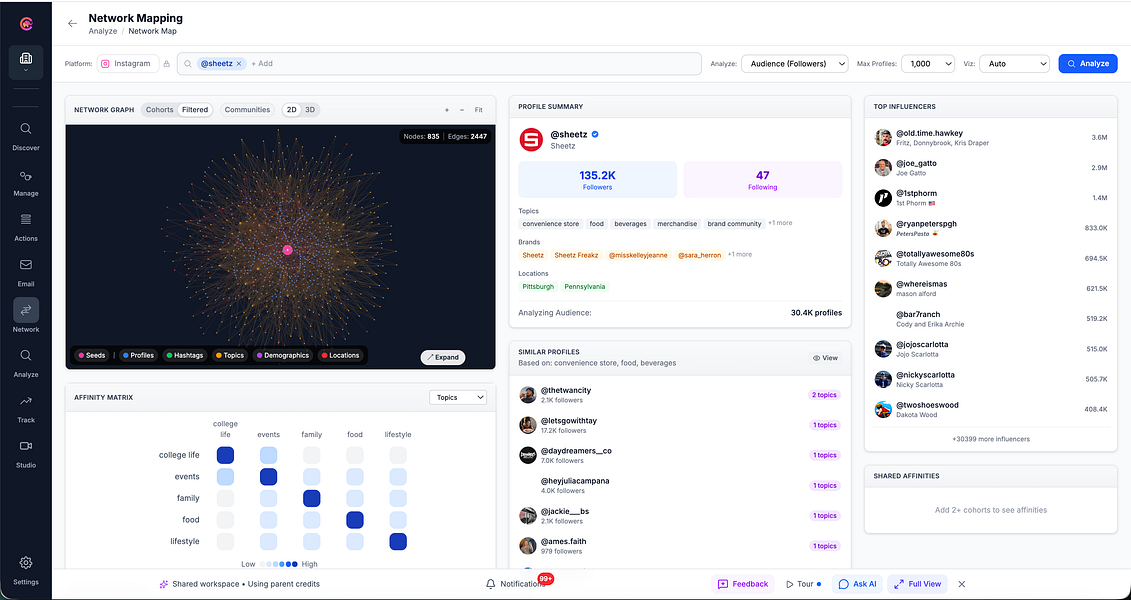Toggle Hashtags legend filter
1131x600 pixels.
point(185,356)
